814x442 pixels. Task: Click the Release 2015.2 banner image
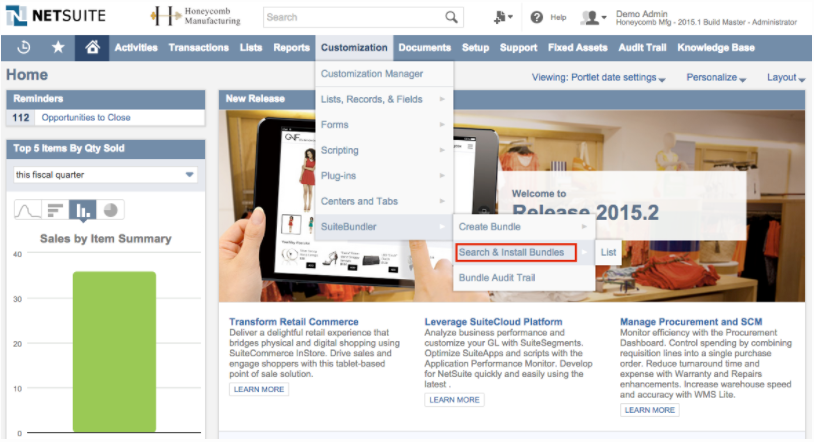(x=511, y=205)
